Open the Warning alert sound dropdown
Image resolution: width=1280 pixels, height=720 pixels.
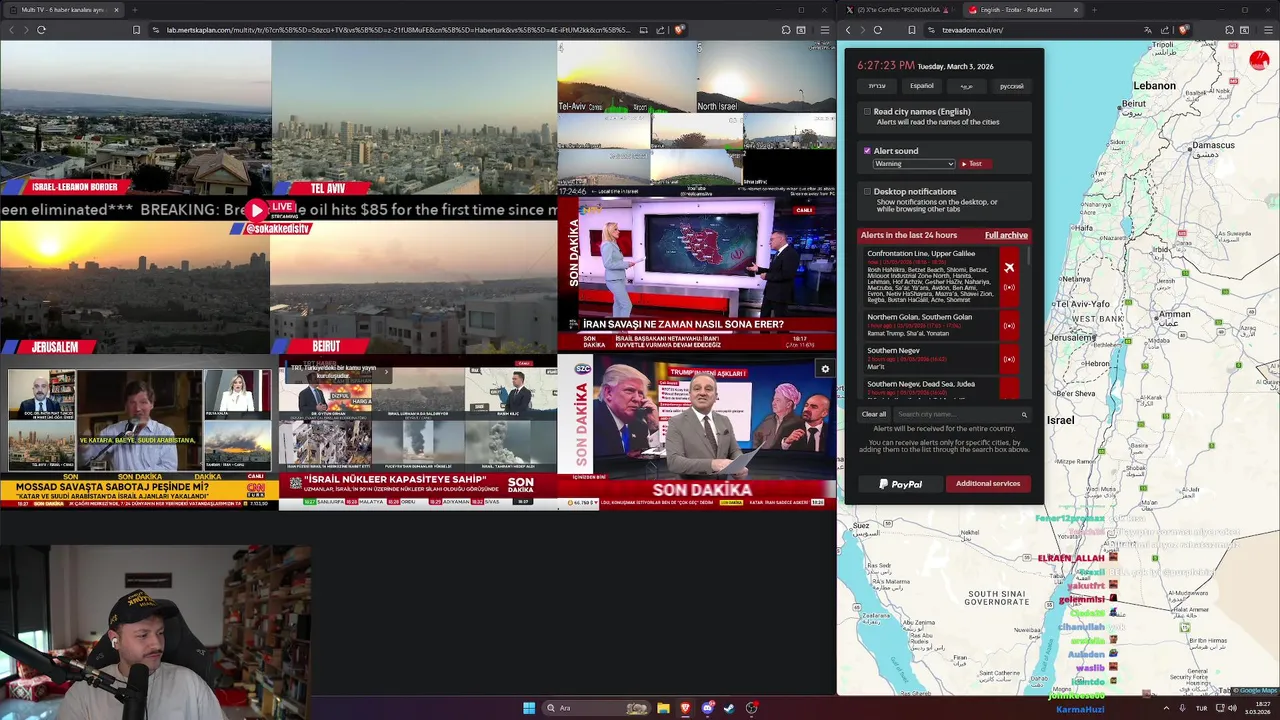click(914, 164)
